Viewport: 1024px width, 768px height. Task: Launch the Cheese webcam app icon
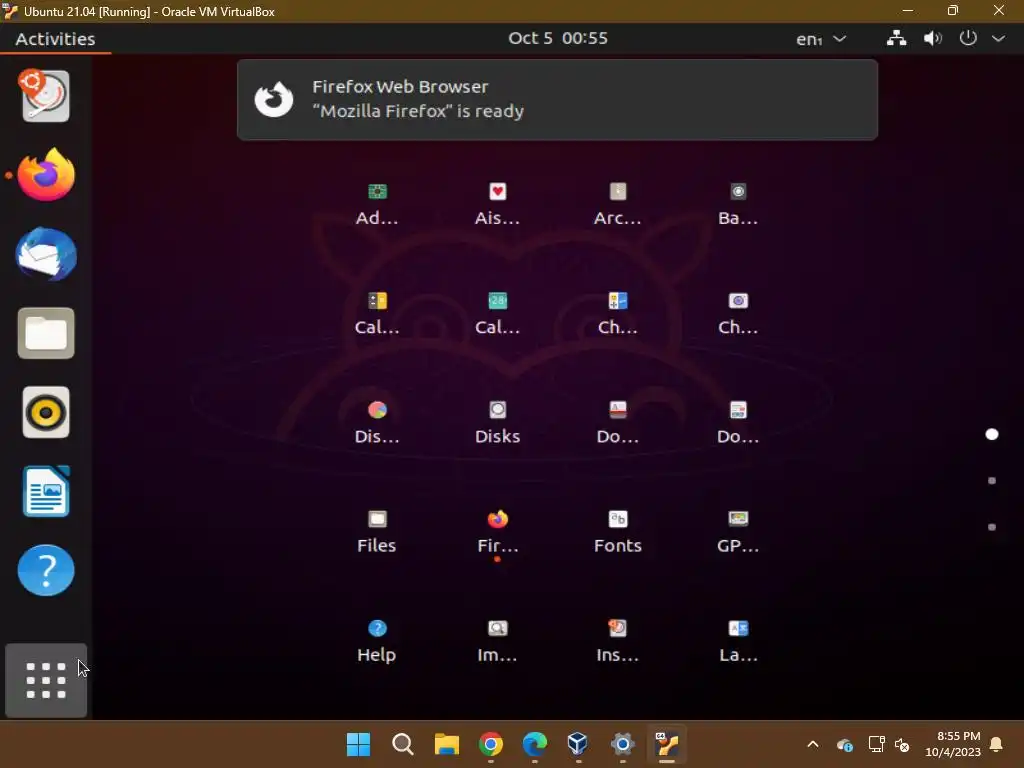pos(738,313)
